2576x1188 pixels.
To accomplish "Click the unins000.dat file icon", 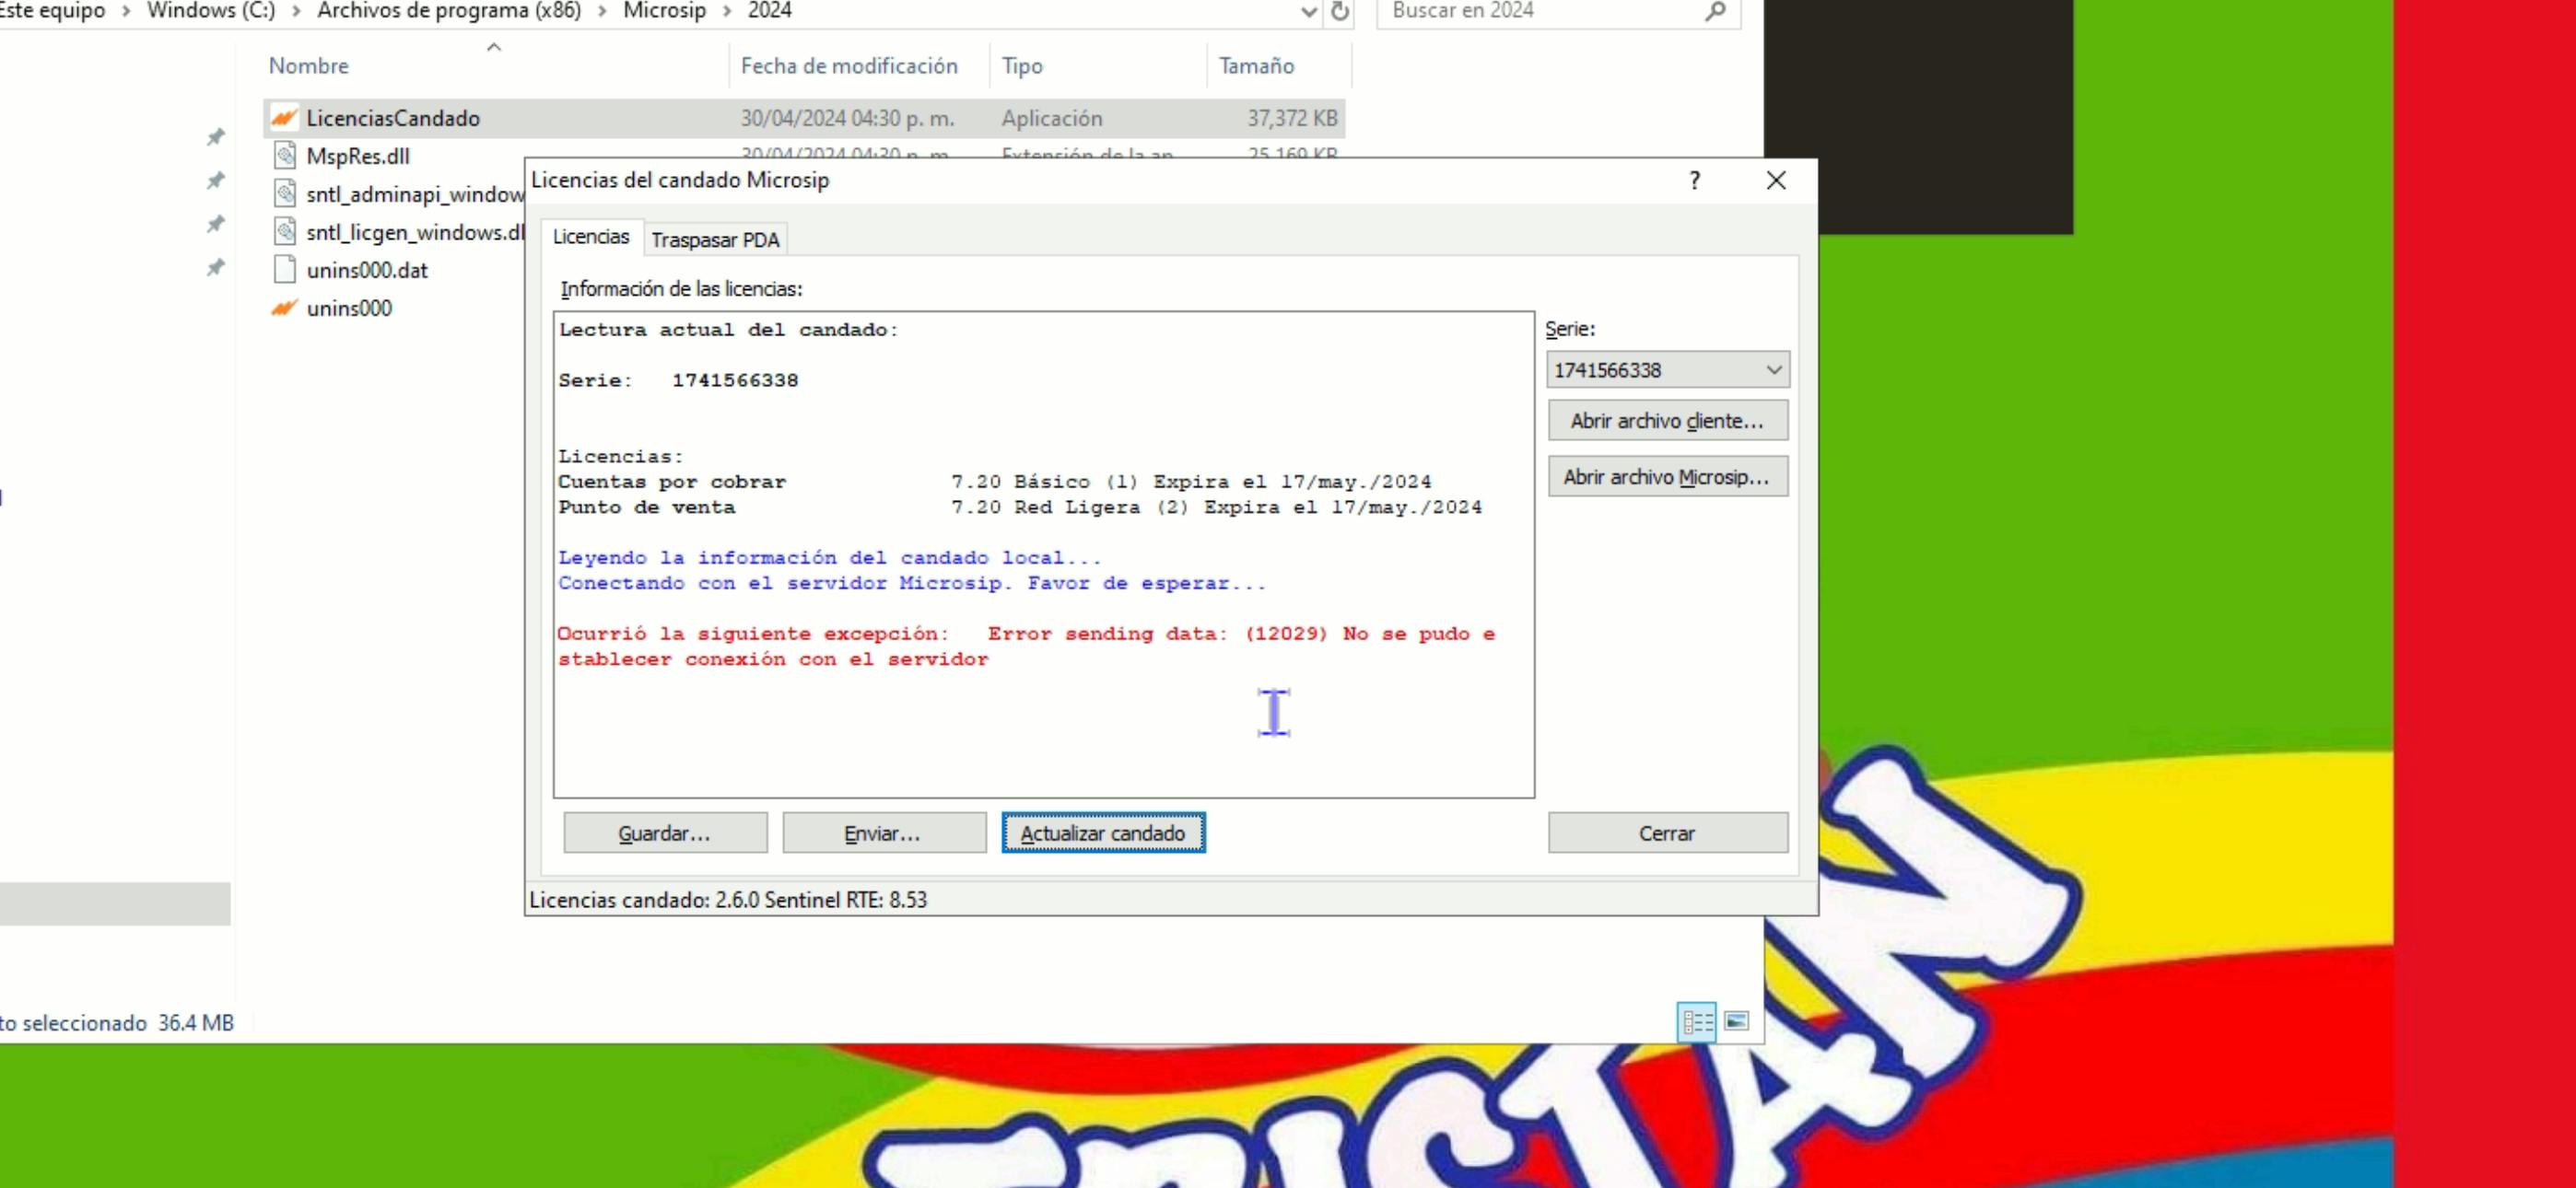I will coord(285,270).
